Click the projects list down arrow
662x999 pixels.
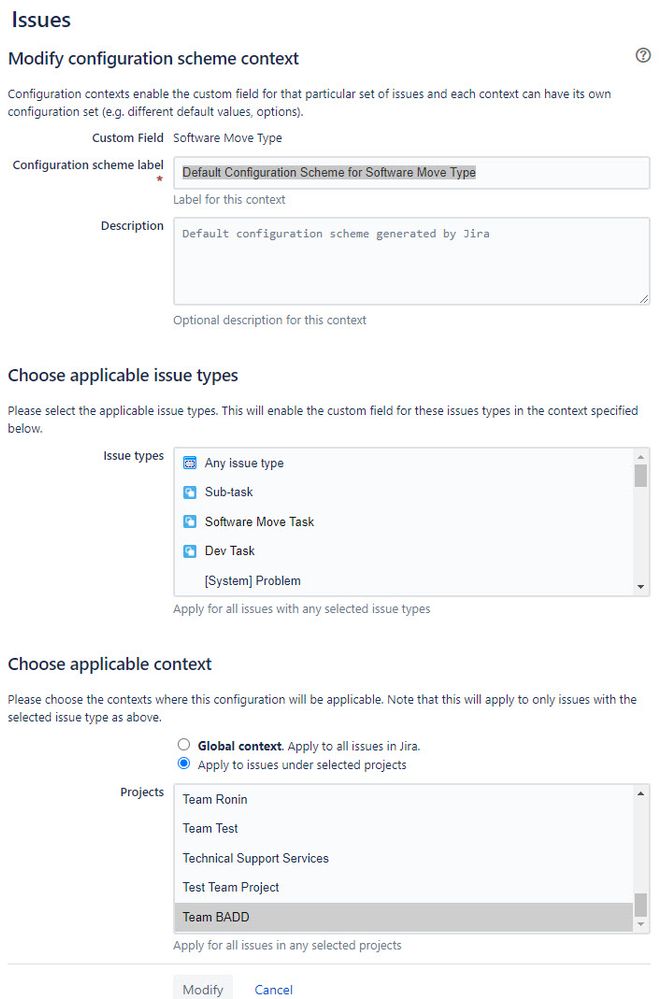641,924
